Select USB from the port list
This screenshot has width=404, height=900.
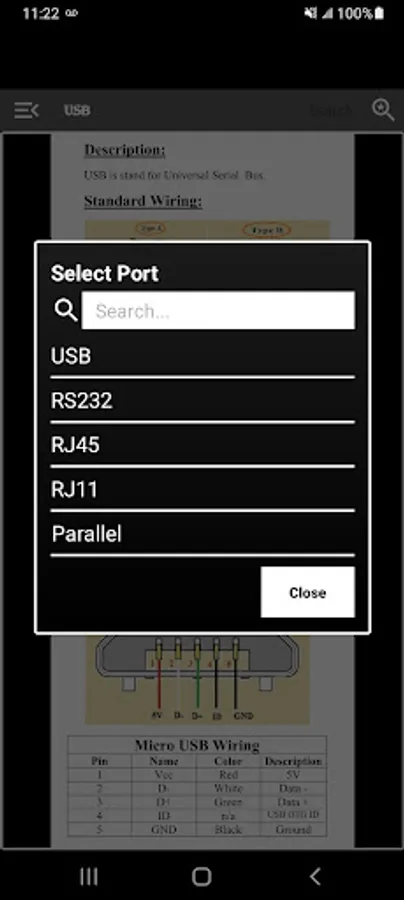click(x=203, y=356)
